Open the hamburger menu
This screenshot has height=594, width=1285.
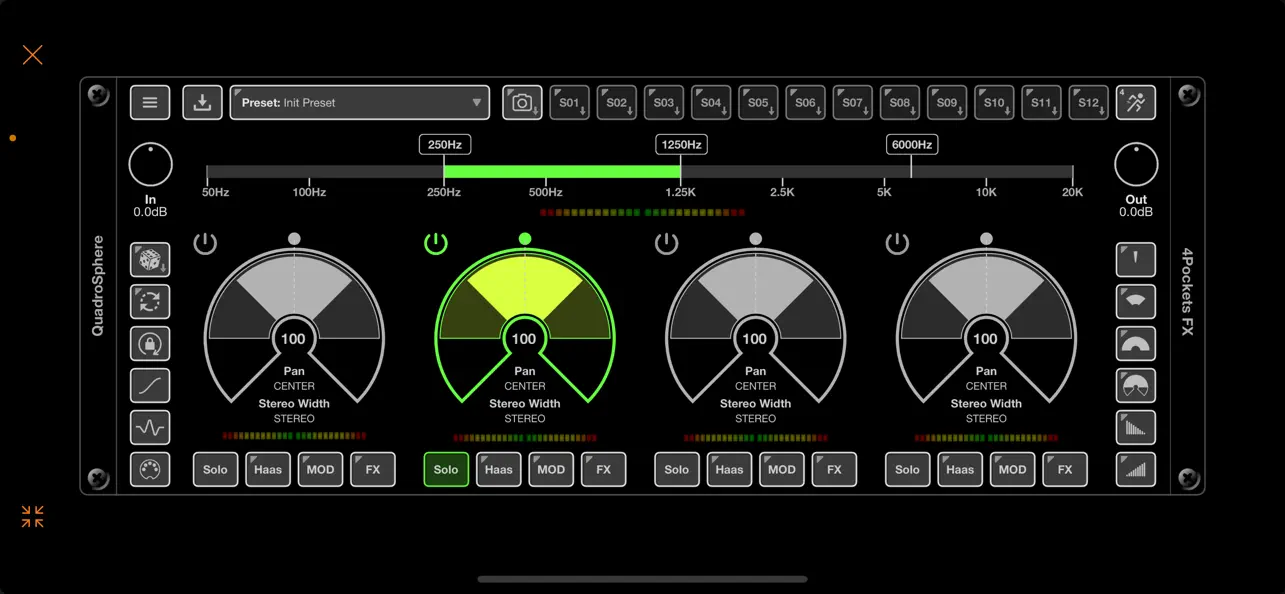point(150,102)
